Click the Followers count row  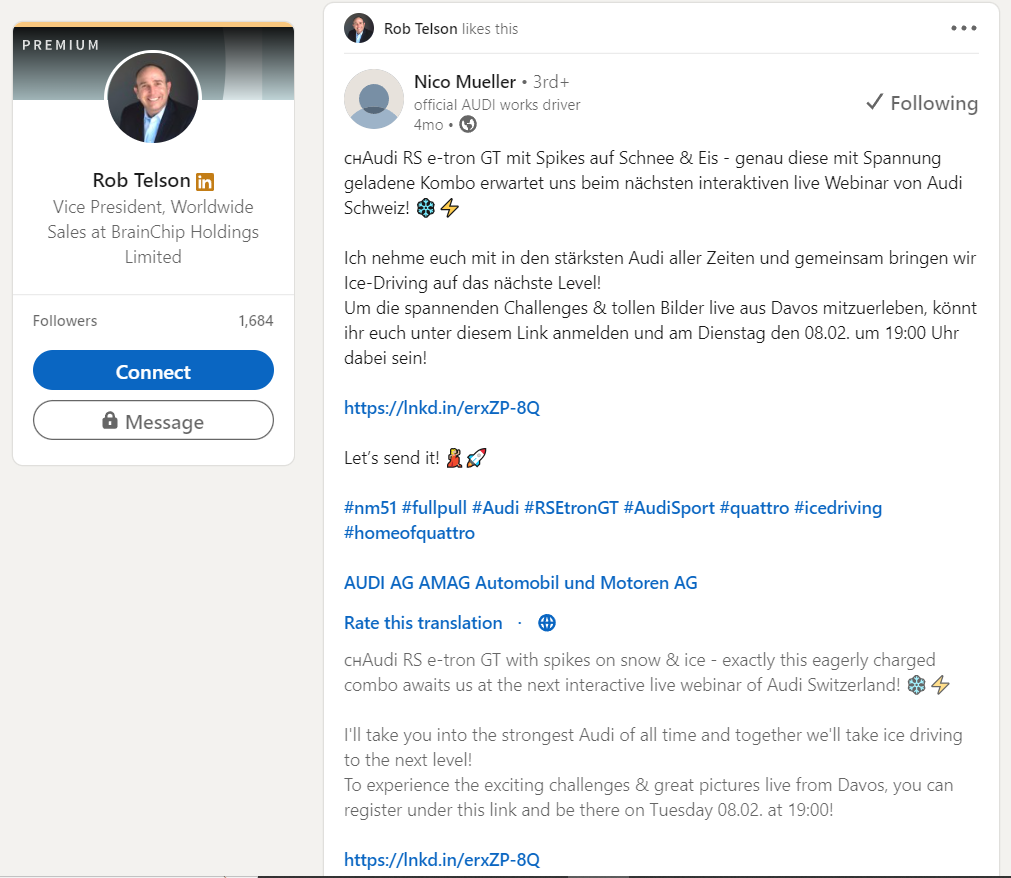(x=153, y=321)
